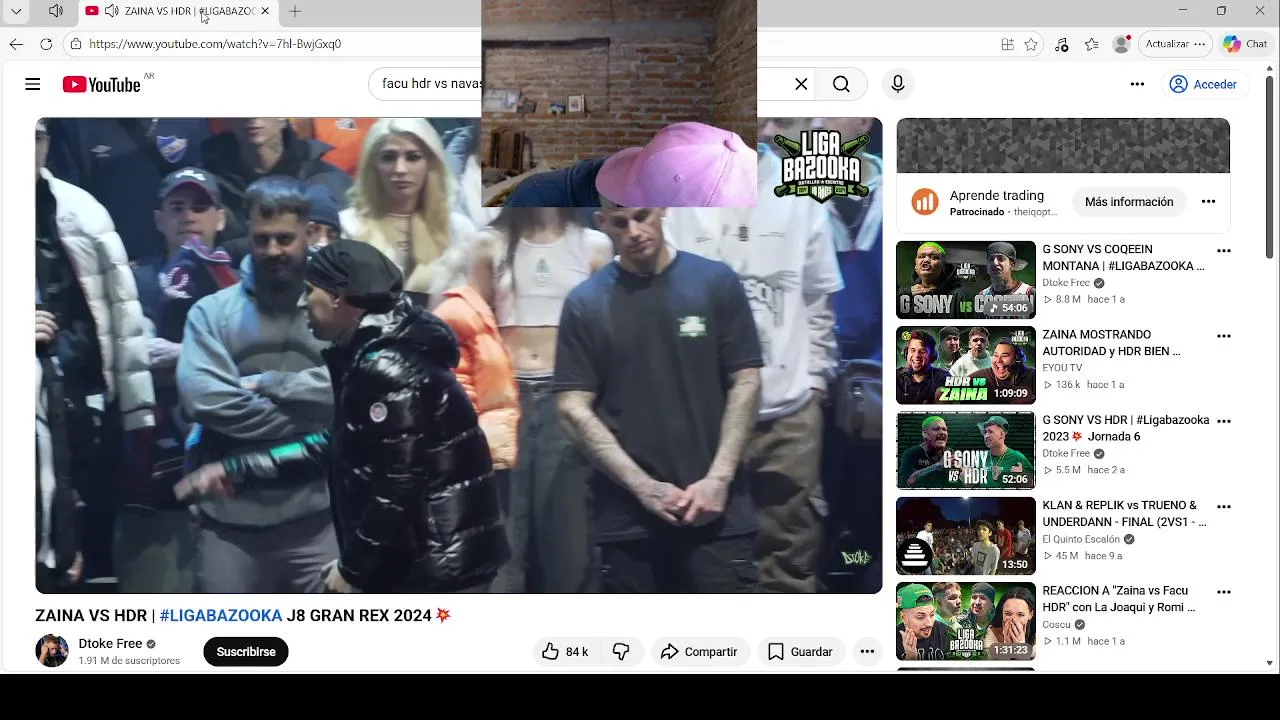Share the video with Compartir
The width and height of the screenshot is (1280, 720).
tap(700, 651)
